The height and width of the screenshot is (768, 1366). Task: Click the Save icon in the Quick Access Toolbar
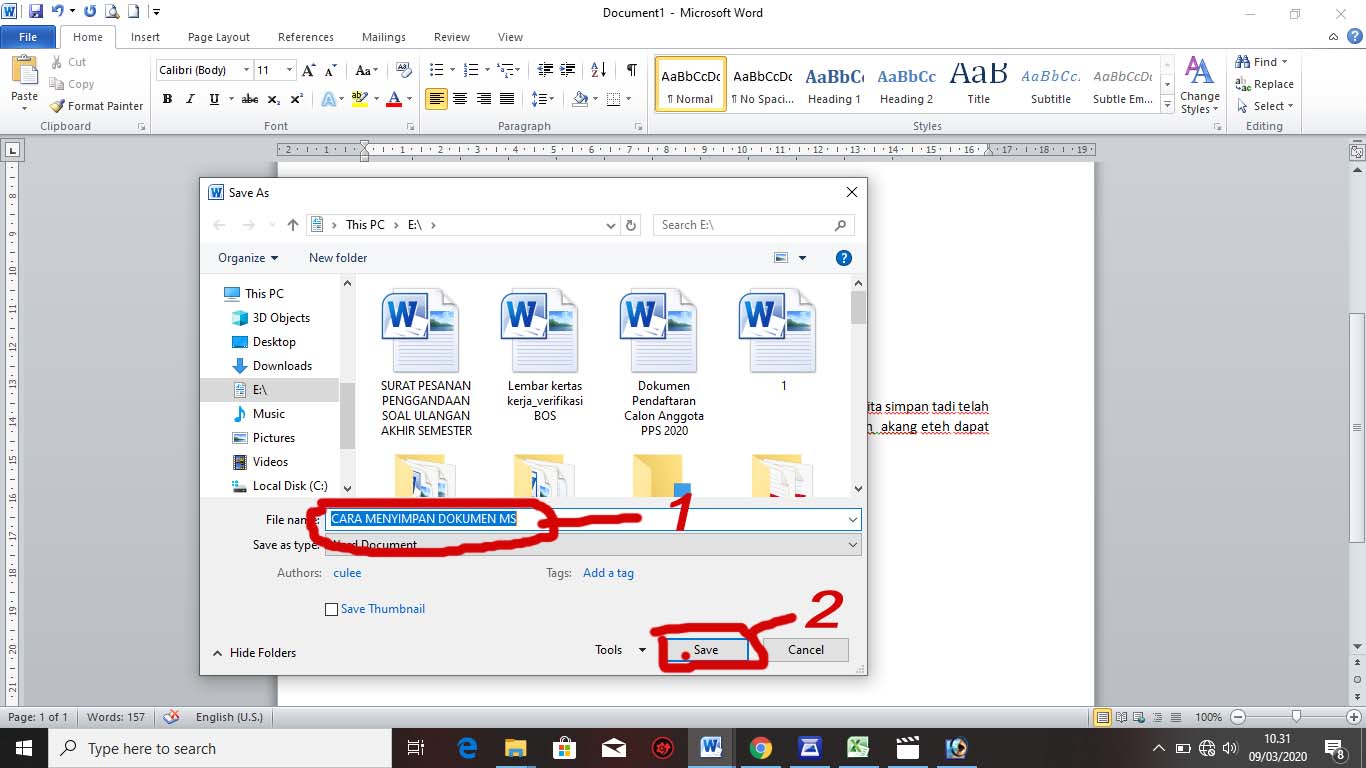tap(36, 12)
